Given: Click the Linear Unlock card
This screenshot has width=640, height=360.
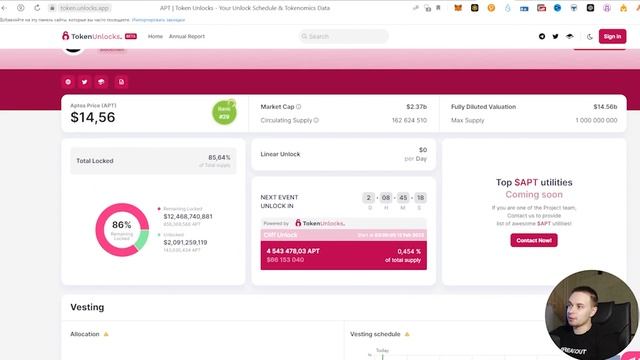Looking at the screenshot, I should point(344,154).
